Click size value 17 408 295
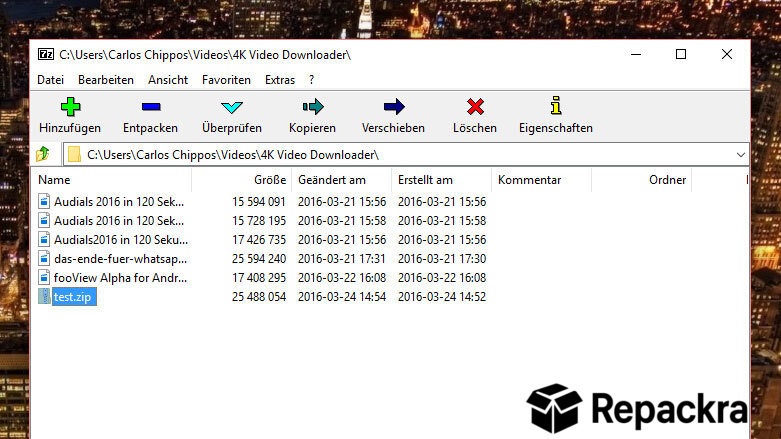The image size is (781, 439). tap(259, 278)
